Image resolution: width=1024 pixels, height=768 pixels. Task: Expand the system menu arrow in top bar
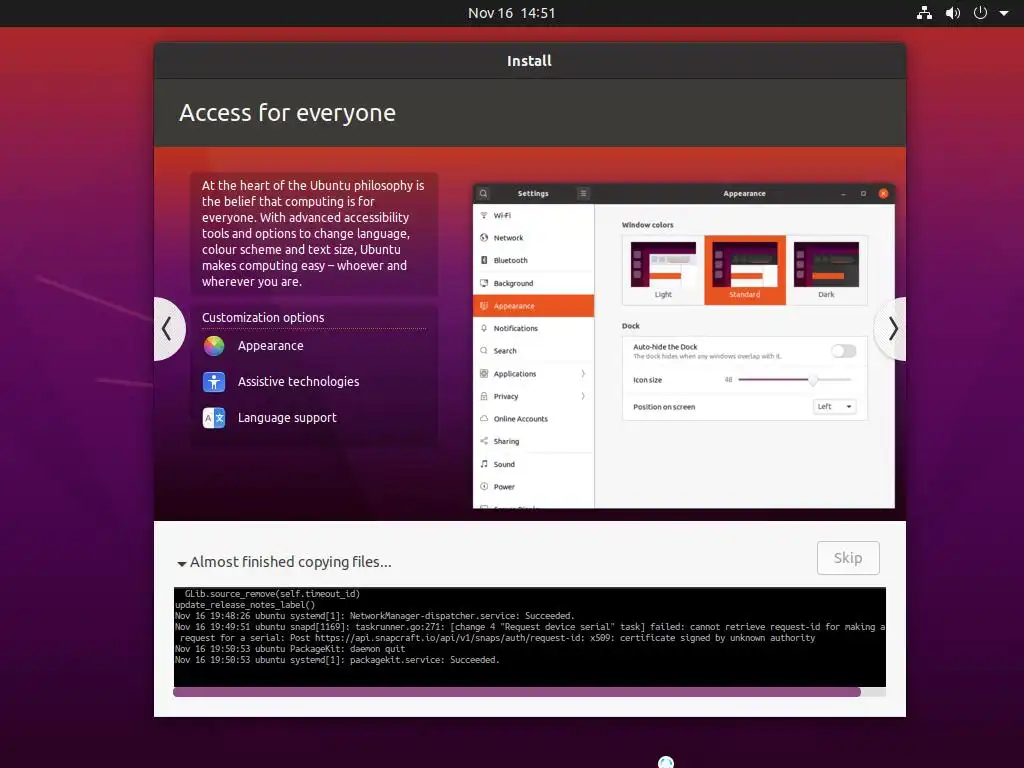pyautogui.click(x=1004, y=13)
